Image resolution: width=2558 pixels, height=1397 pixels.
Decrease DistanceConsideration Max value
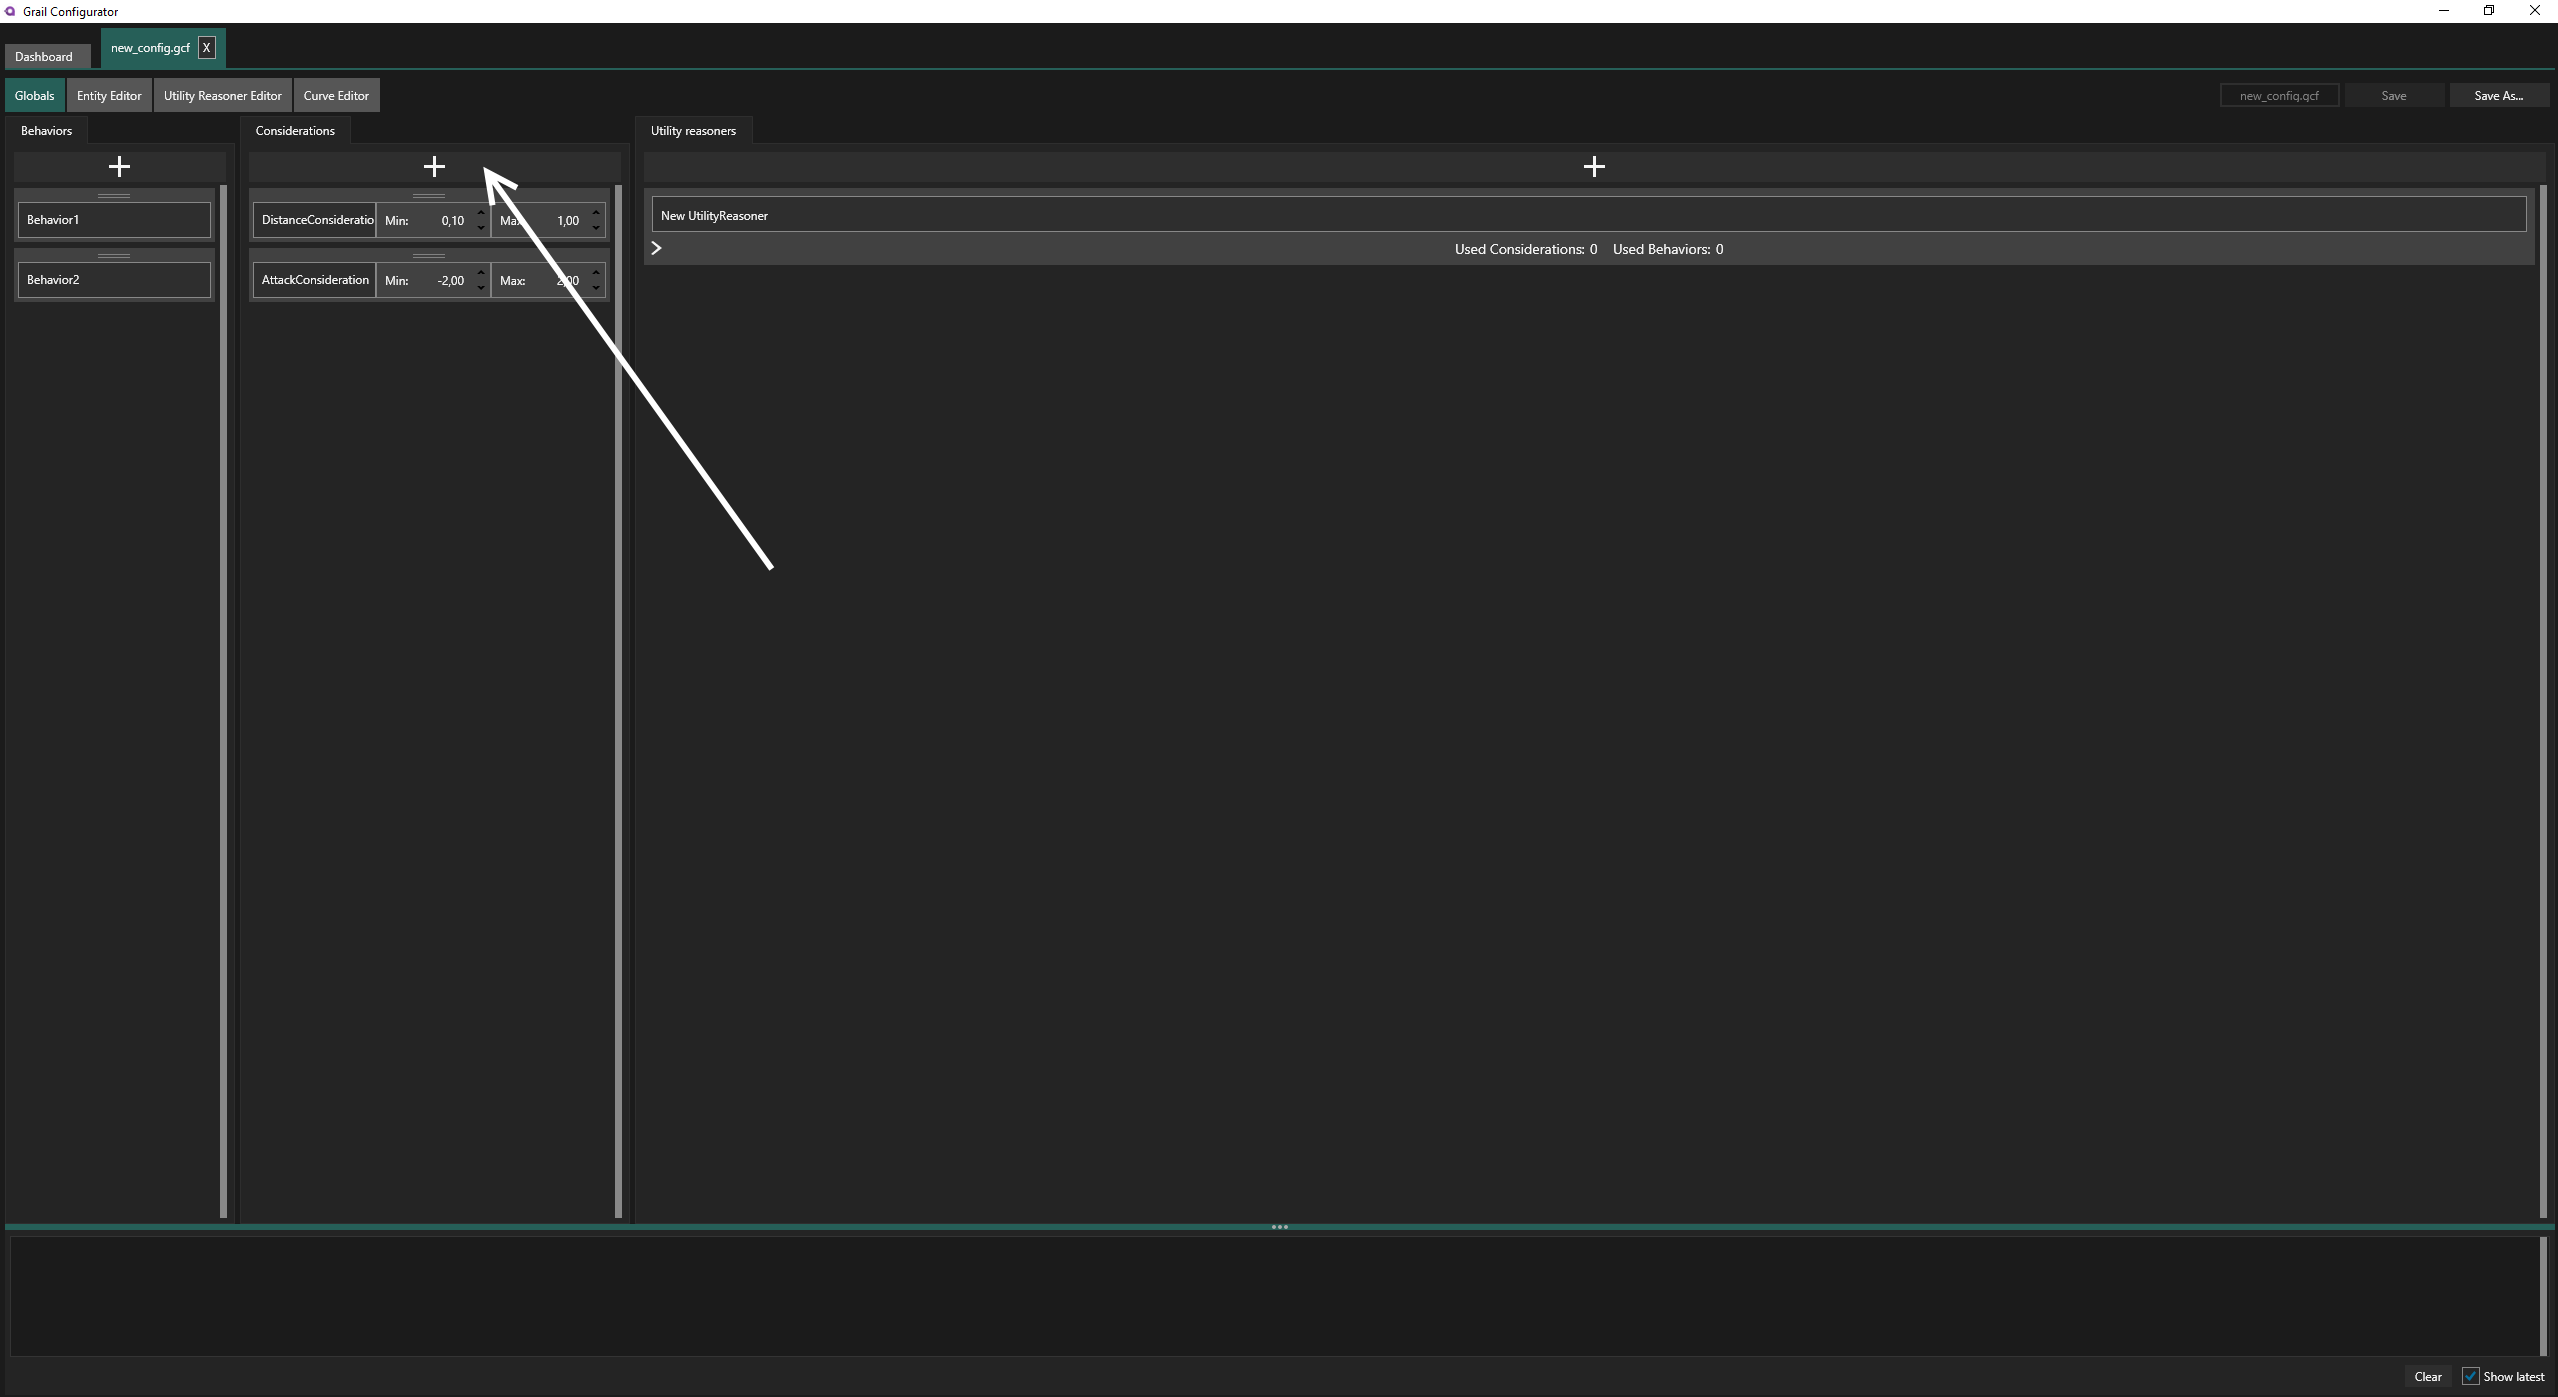(x=596, y=228)
